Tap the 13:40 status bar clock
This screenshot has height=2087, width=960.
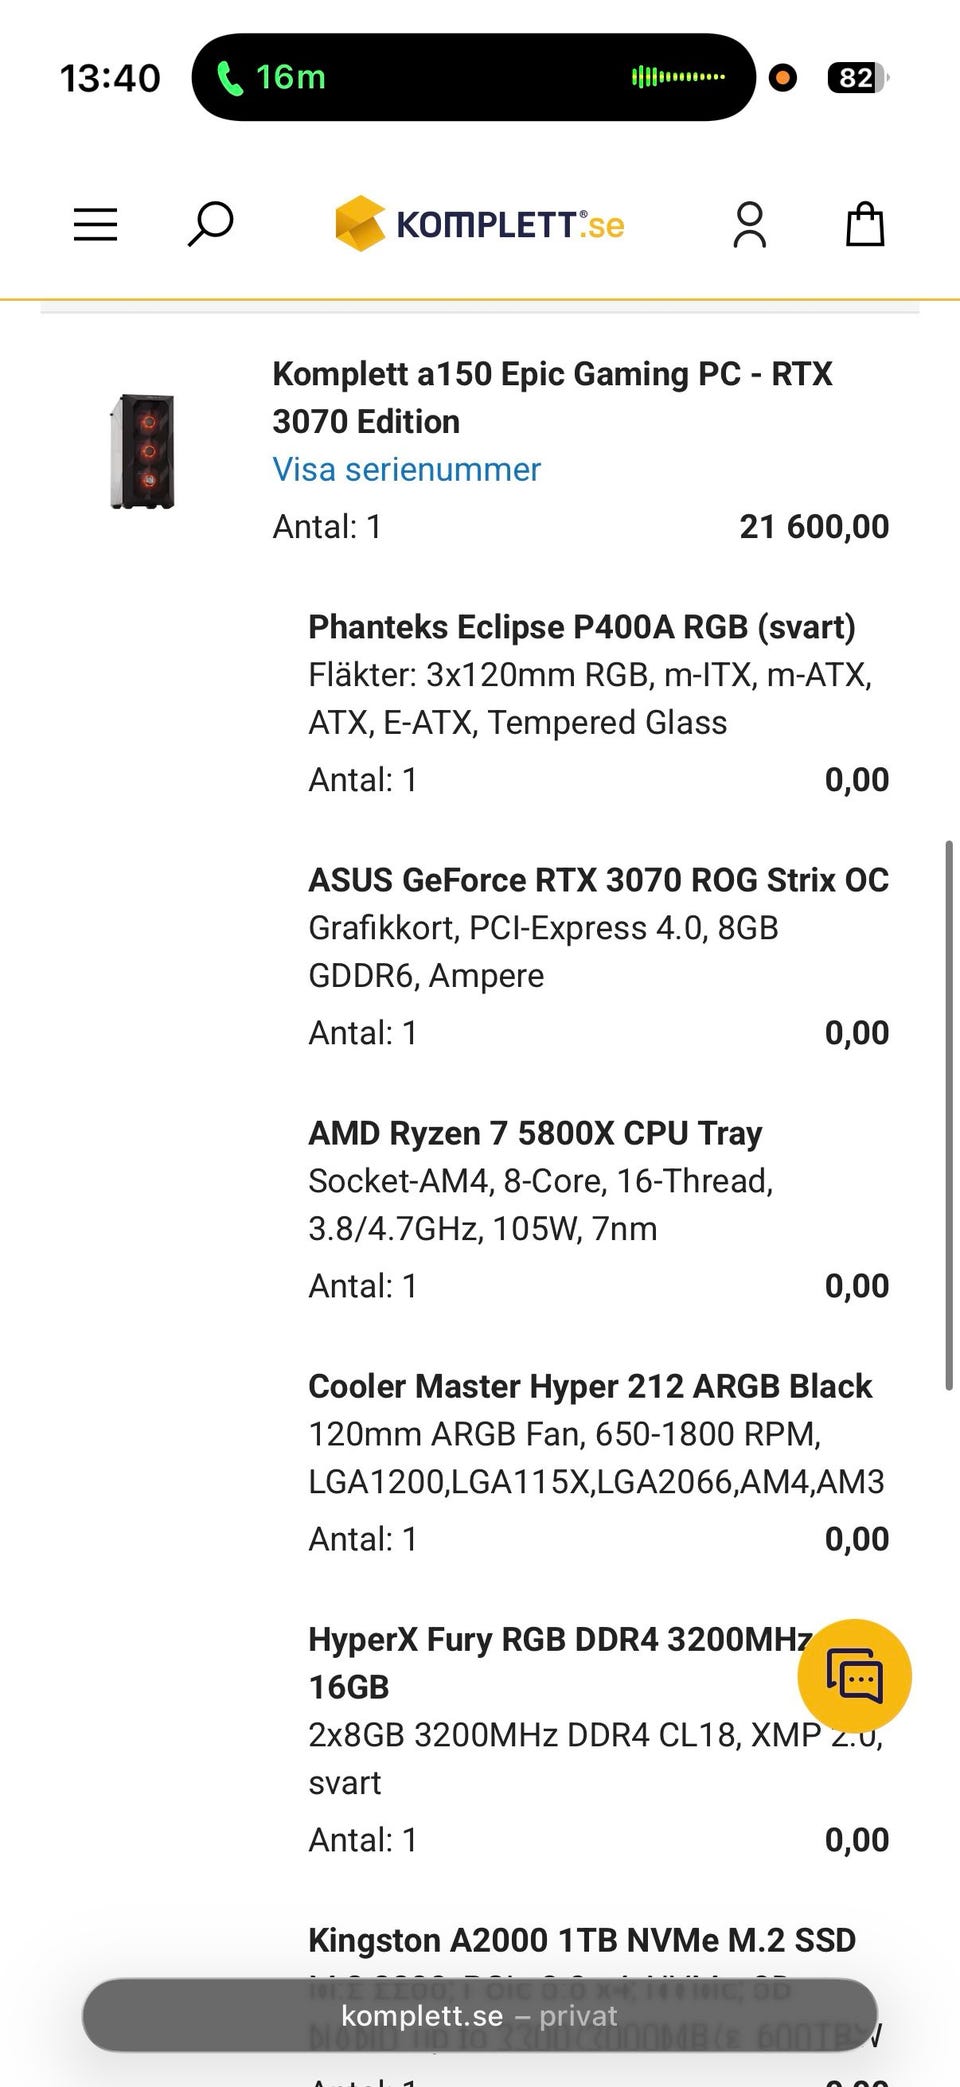click(110, 77)
